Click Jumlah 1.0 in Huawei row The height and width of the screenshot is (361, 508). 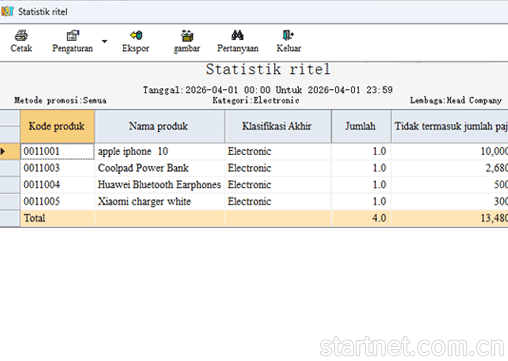coord(361,185)
